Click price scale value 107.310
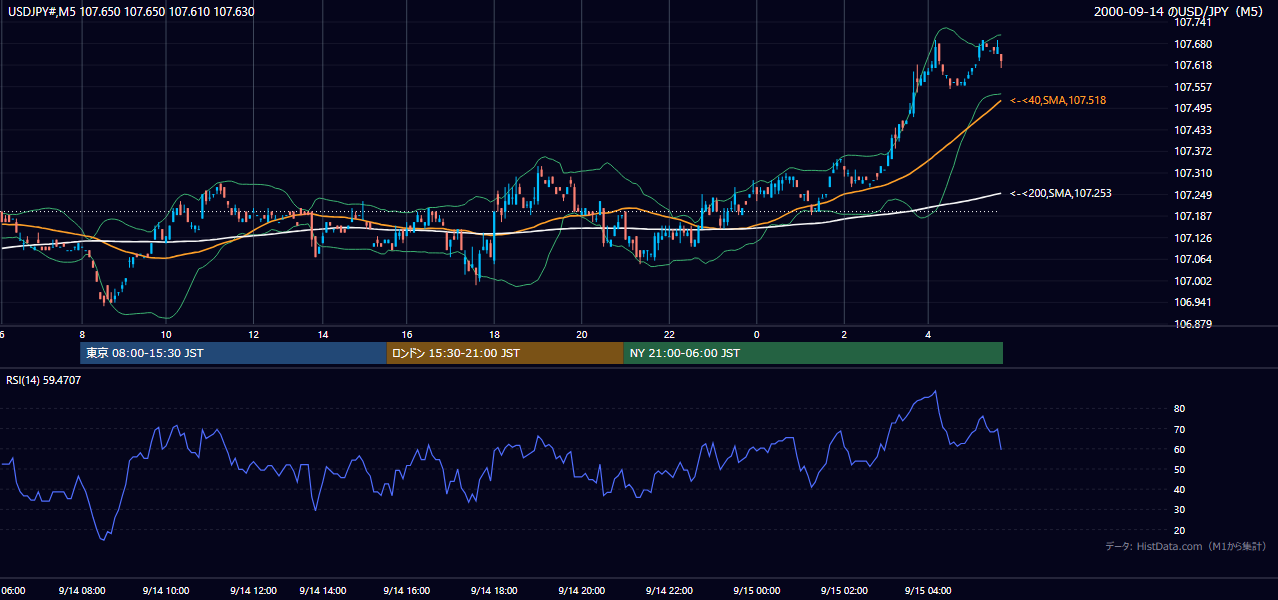Viewport: 1278px width, 600px height. [1193, 173]
